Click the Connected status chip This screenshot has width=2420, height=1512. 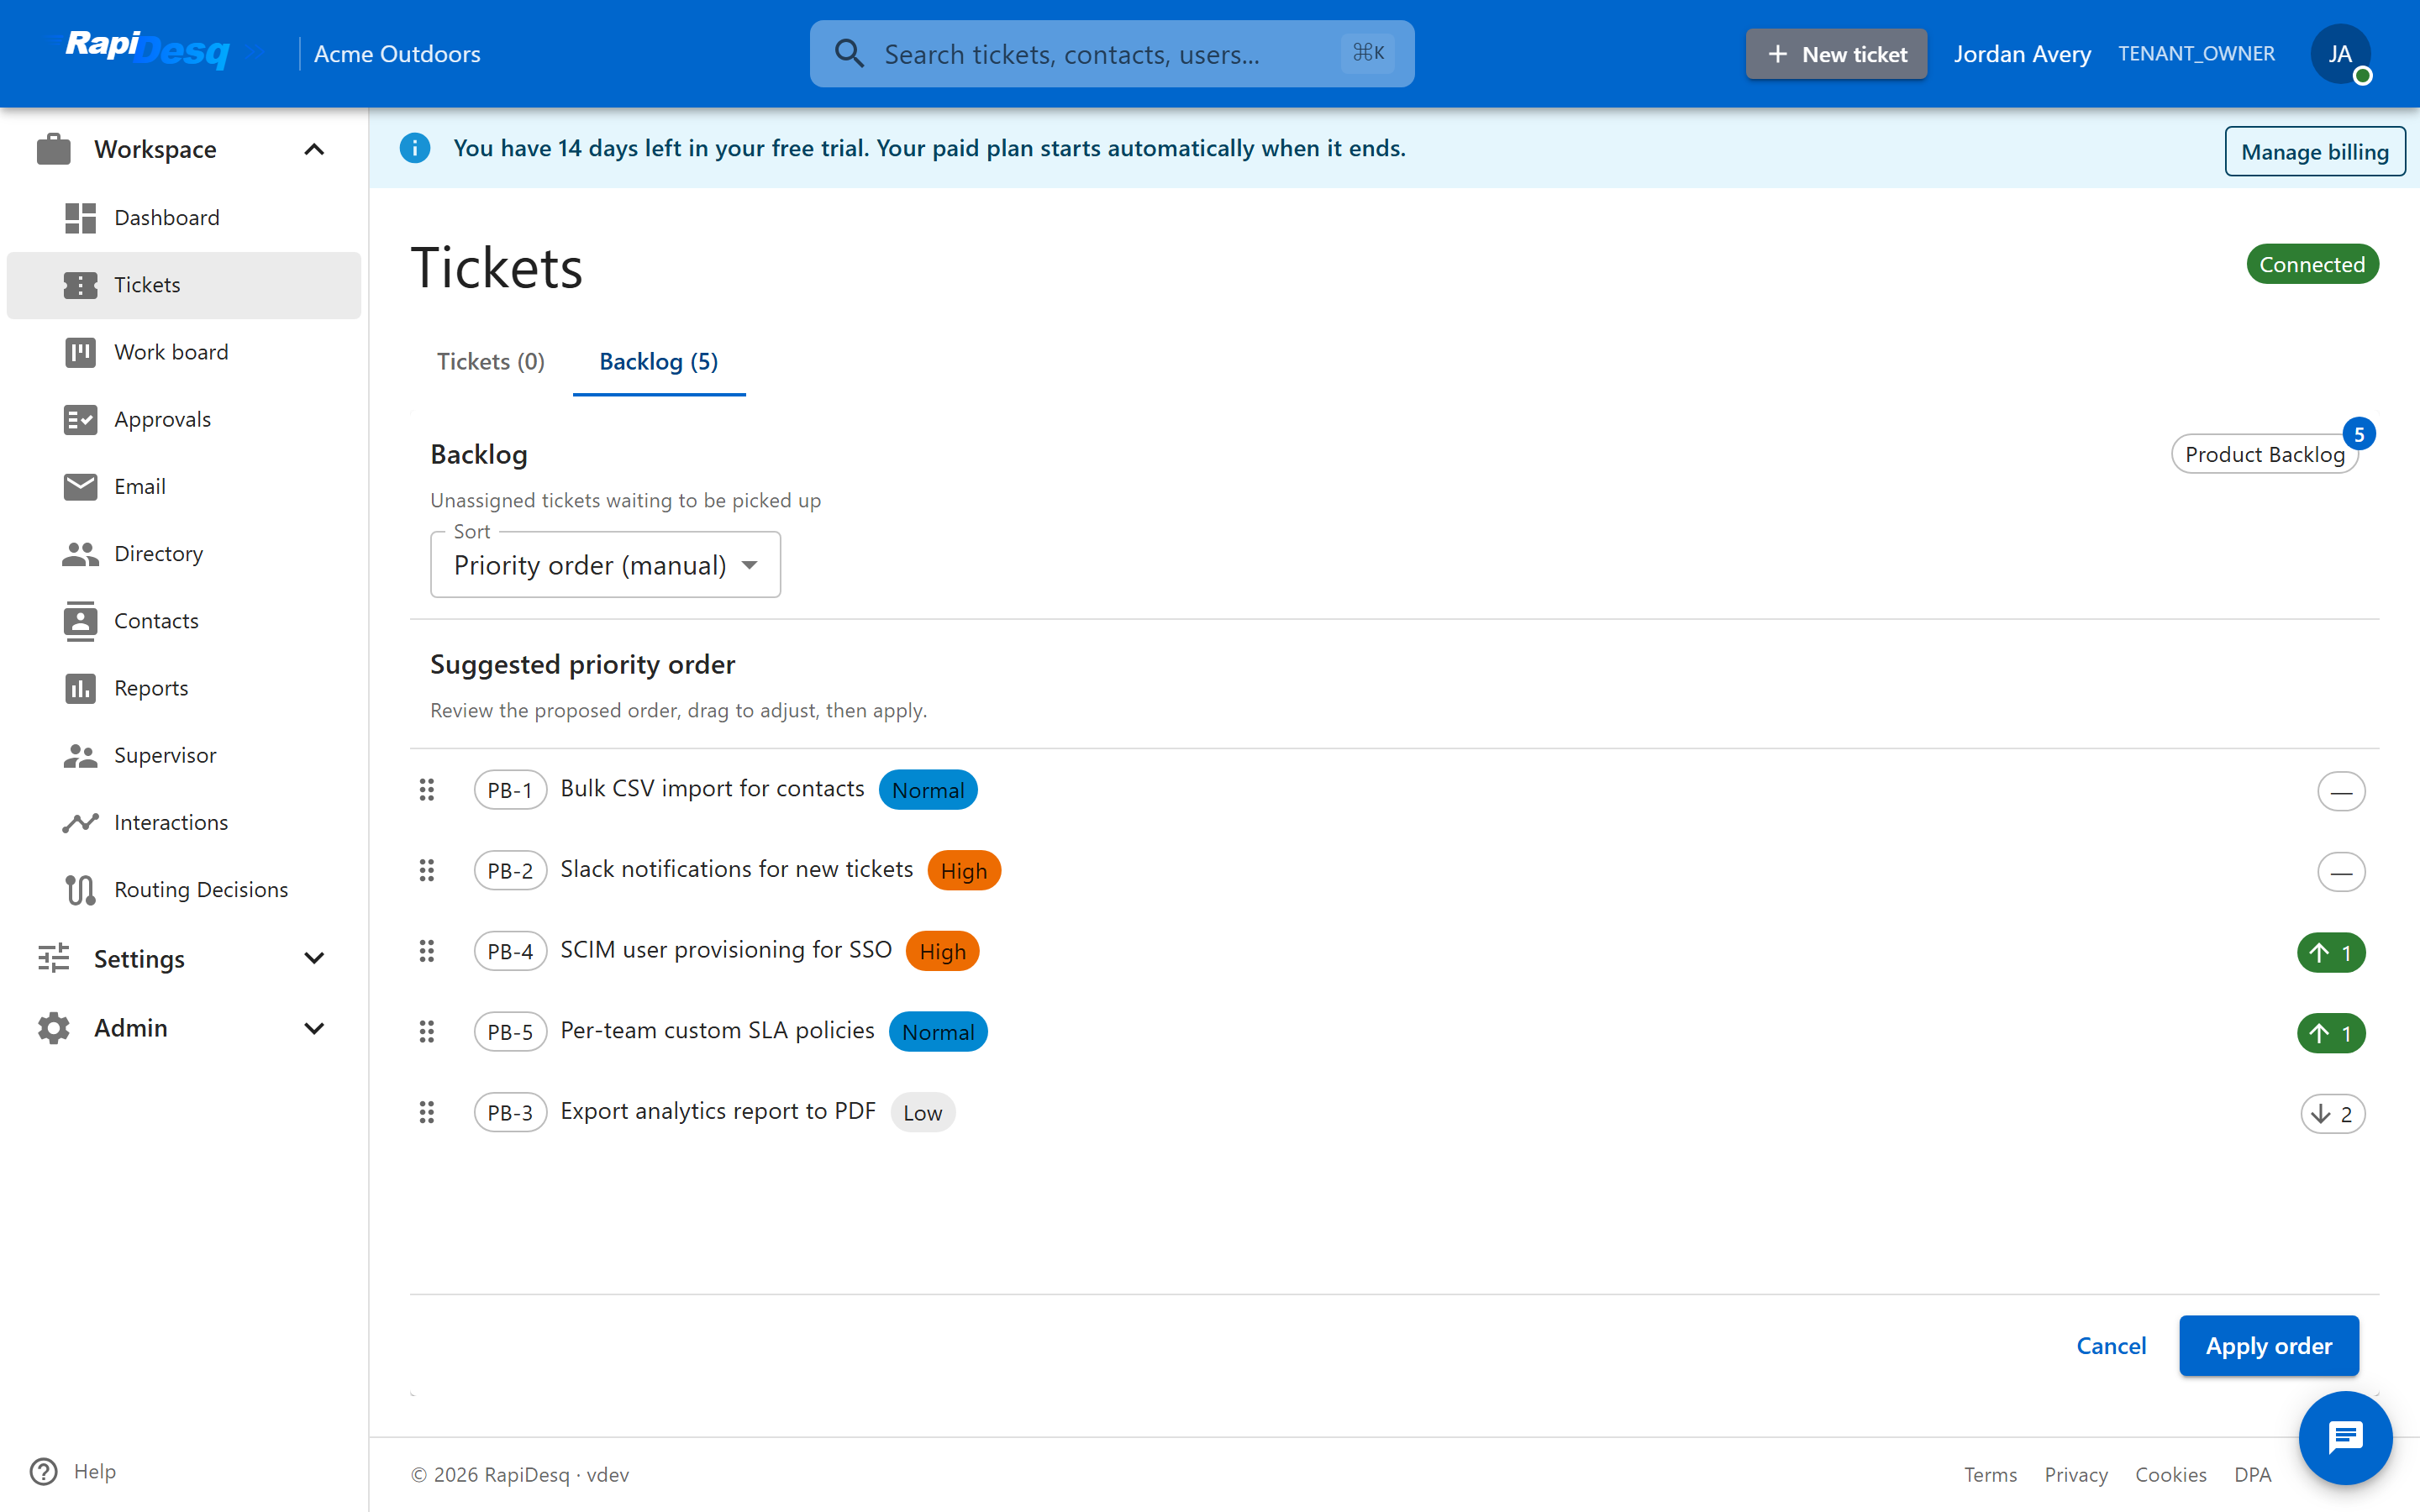point(2312,265)
